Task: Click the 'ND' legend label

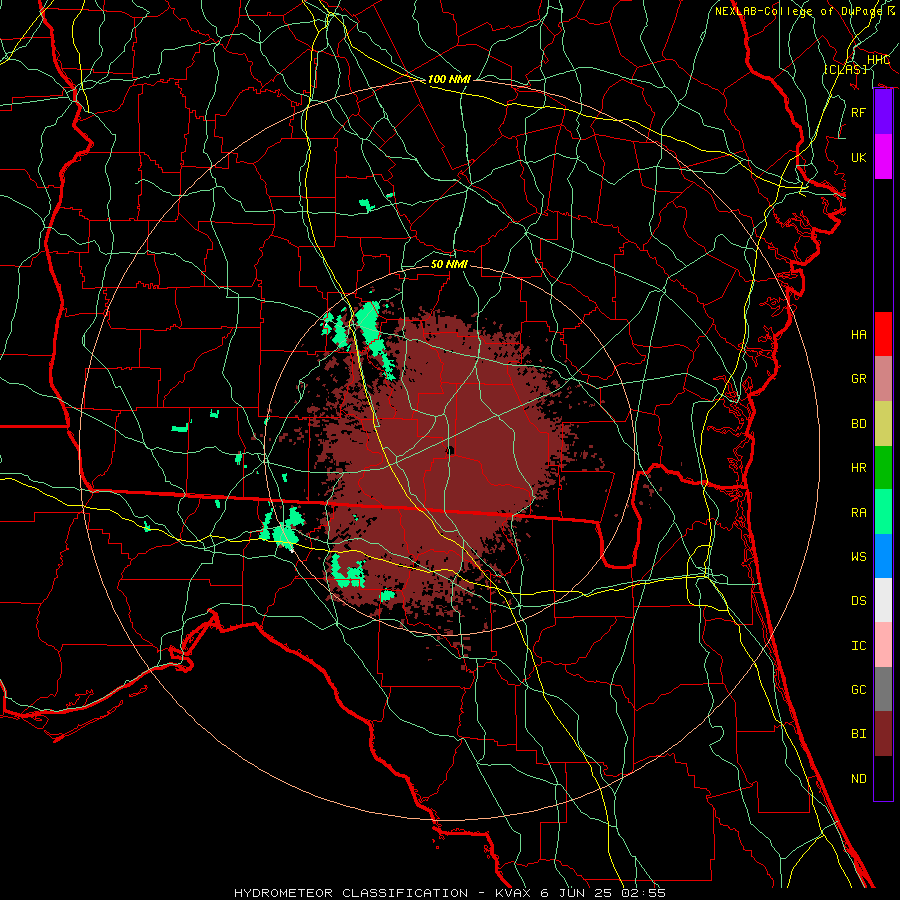Action: pyautogui.click(x=858, y=779)
